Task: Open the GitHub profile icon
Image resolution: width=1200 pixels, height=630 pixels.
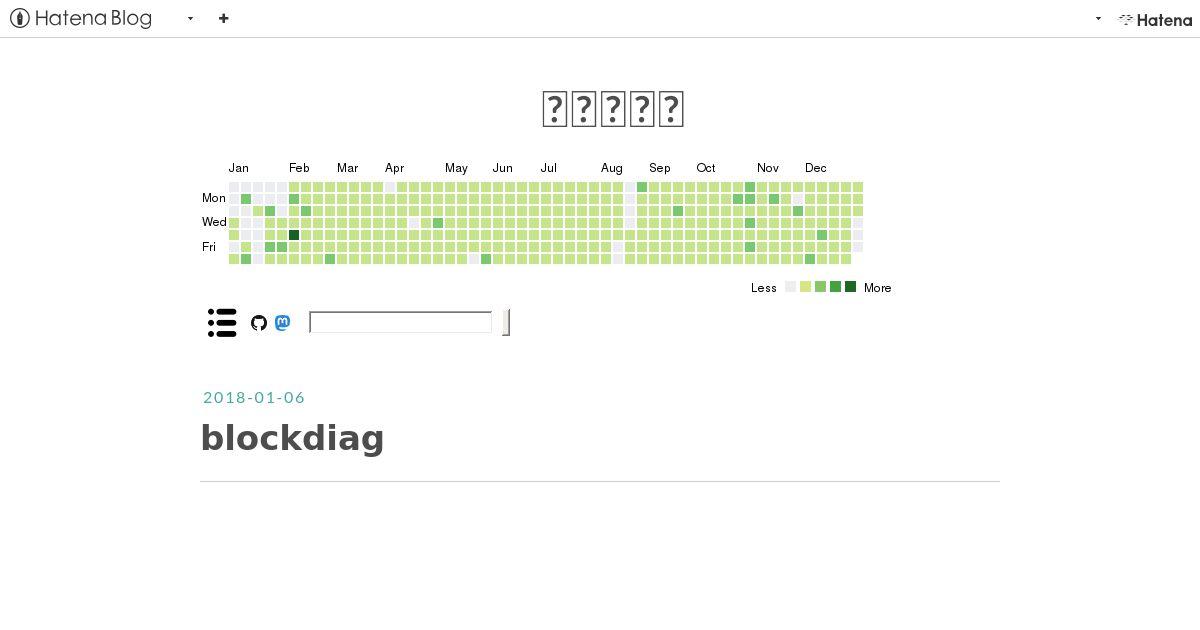Action: tap(259, 323)
